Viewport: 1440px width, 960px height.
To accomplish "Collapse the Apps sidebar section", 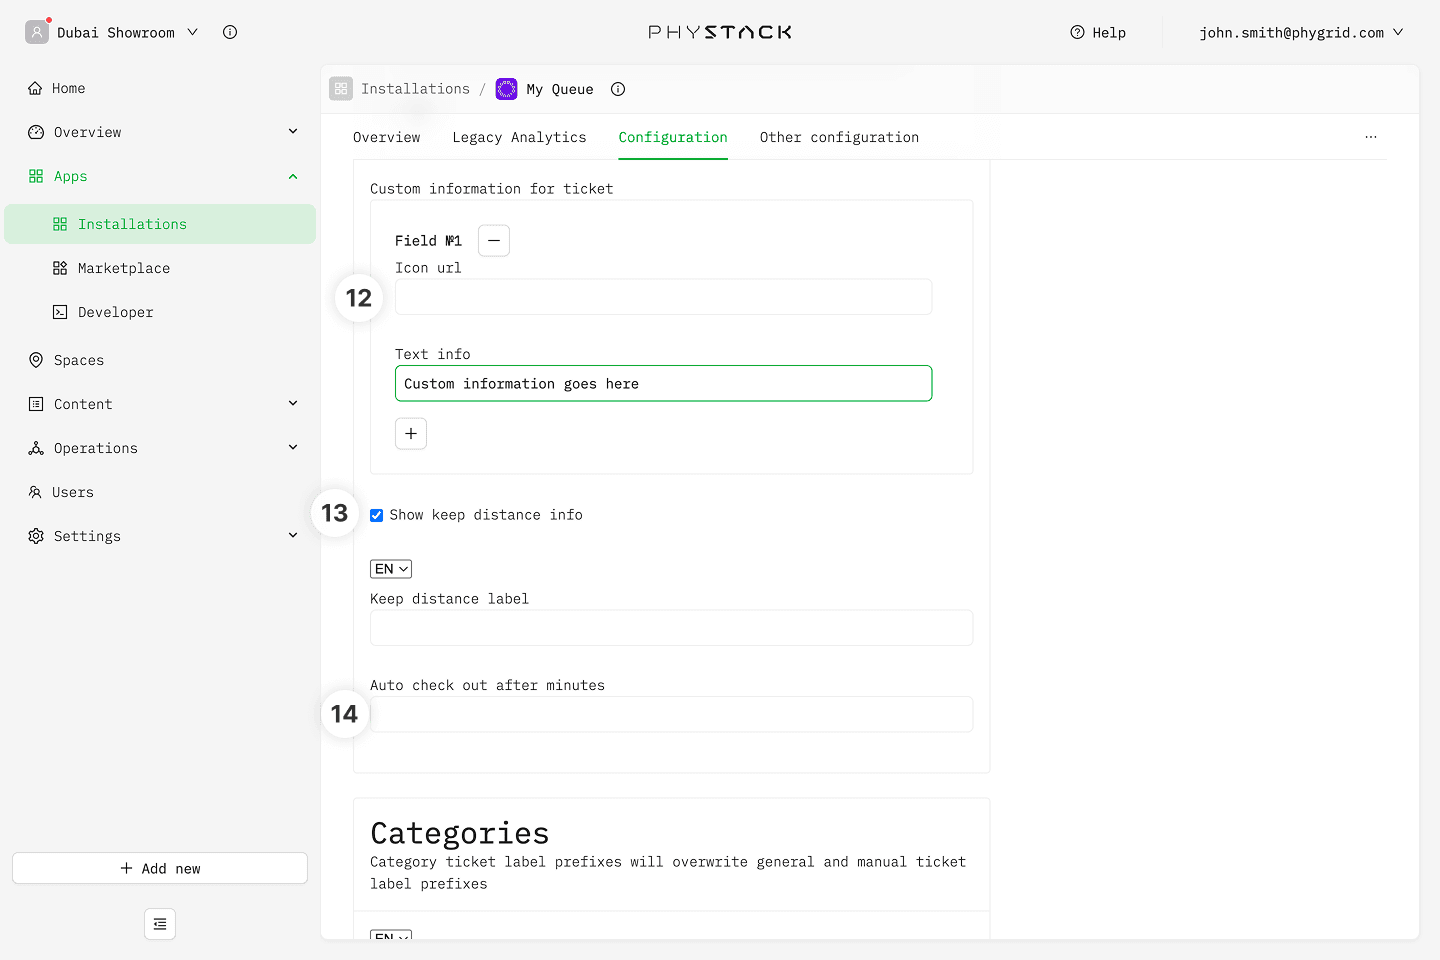I will tap(293, 177).
